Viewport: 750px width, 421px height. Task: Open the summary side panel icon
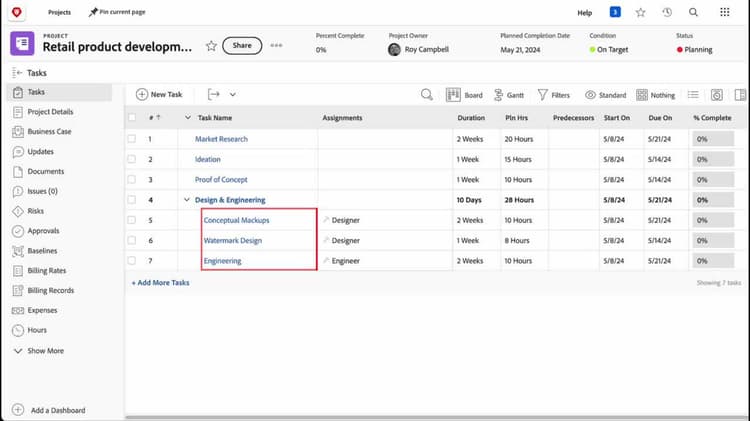(740, 95)
